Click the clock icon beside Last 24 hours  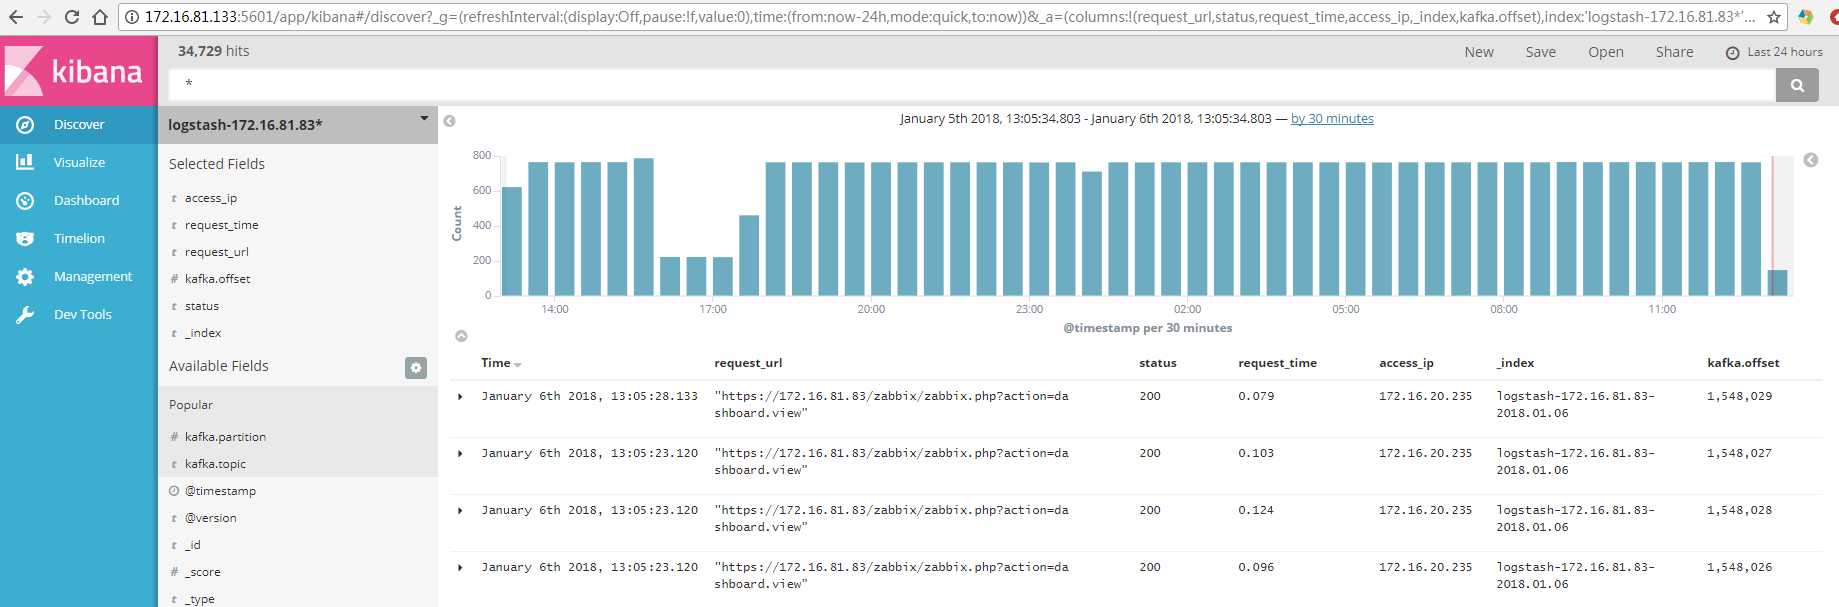click(x=1732, y=53)
